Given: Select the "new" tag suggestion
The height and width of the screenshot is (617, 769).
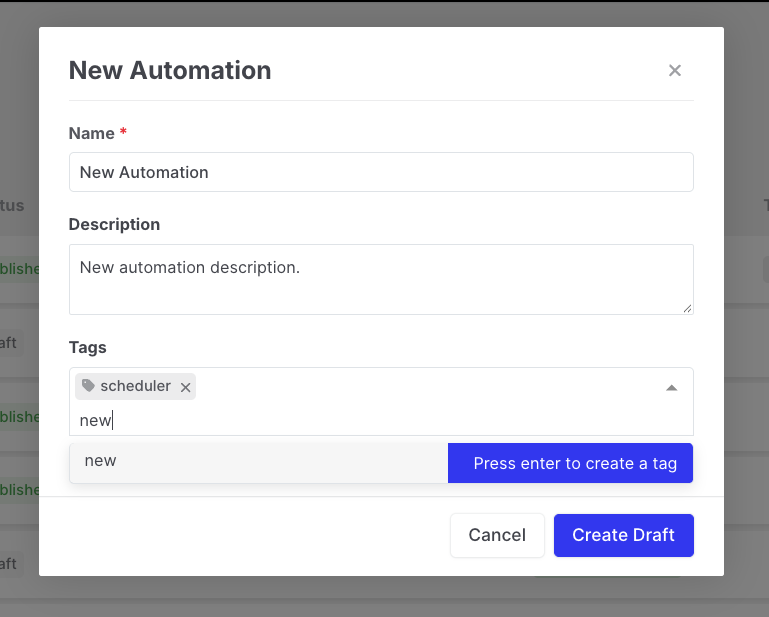Looking at the screenshot, I should [259, 463].
